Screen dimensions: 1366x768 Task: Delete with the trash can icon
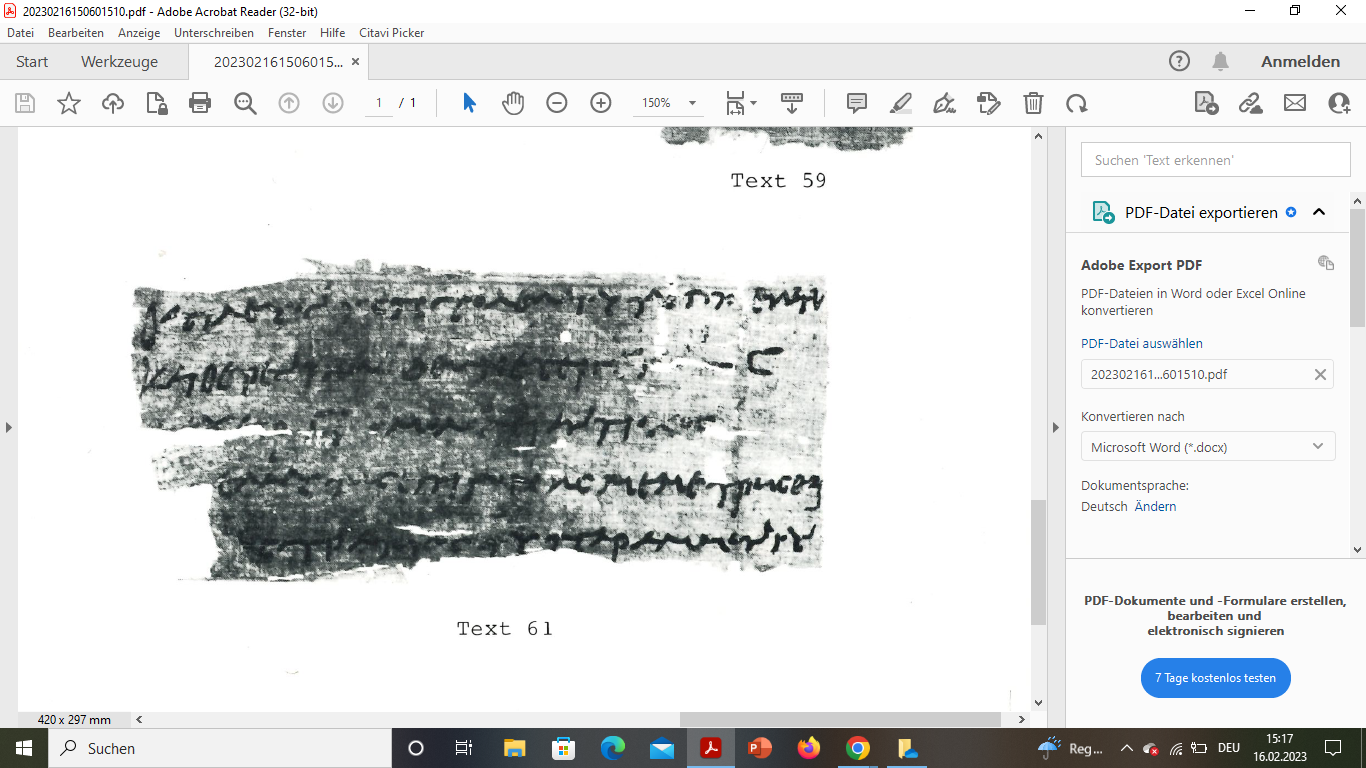[1033, 103]
